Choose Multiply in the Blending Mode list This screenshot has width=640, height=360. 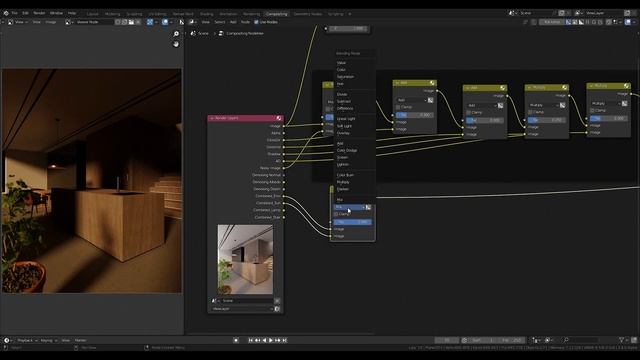point(343,182)
